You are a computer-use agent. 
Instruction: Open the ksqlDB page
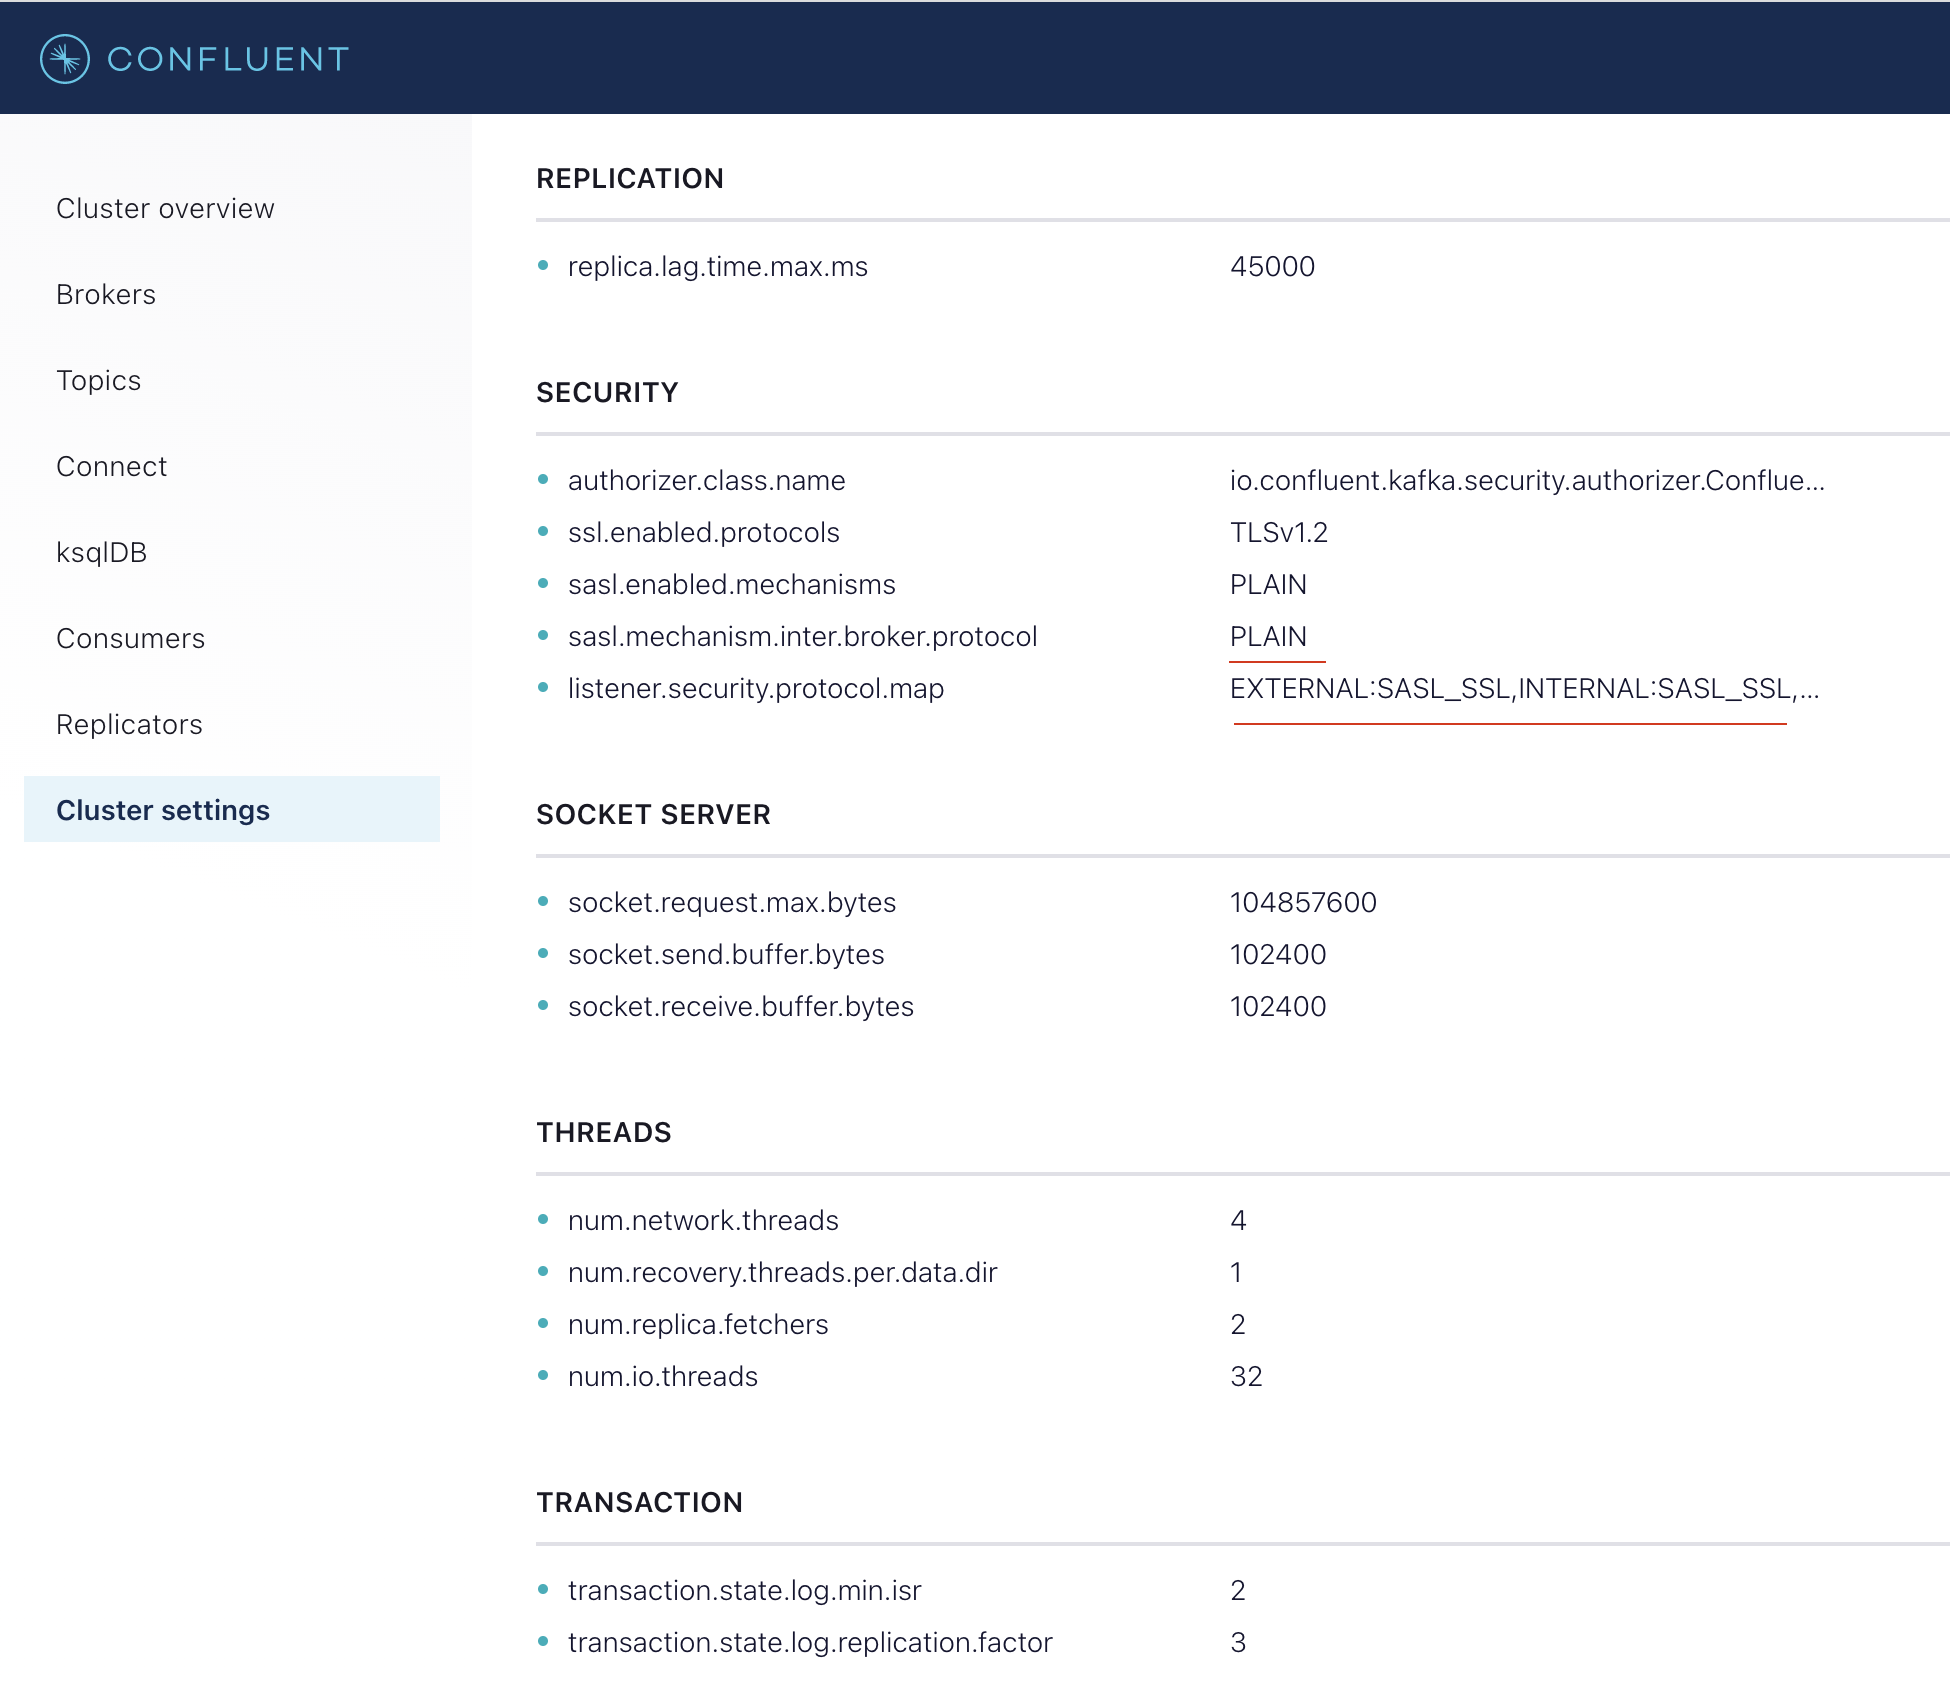101,552
